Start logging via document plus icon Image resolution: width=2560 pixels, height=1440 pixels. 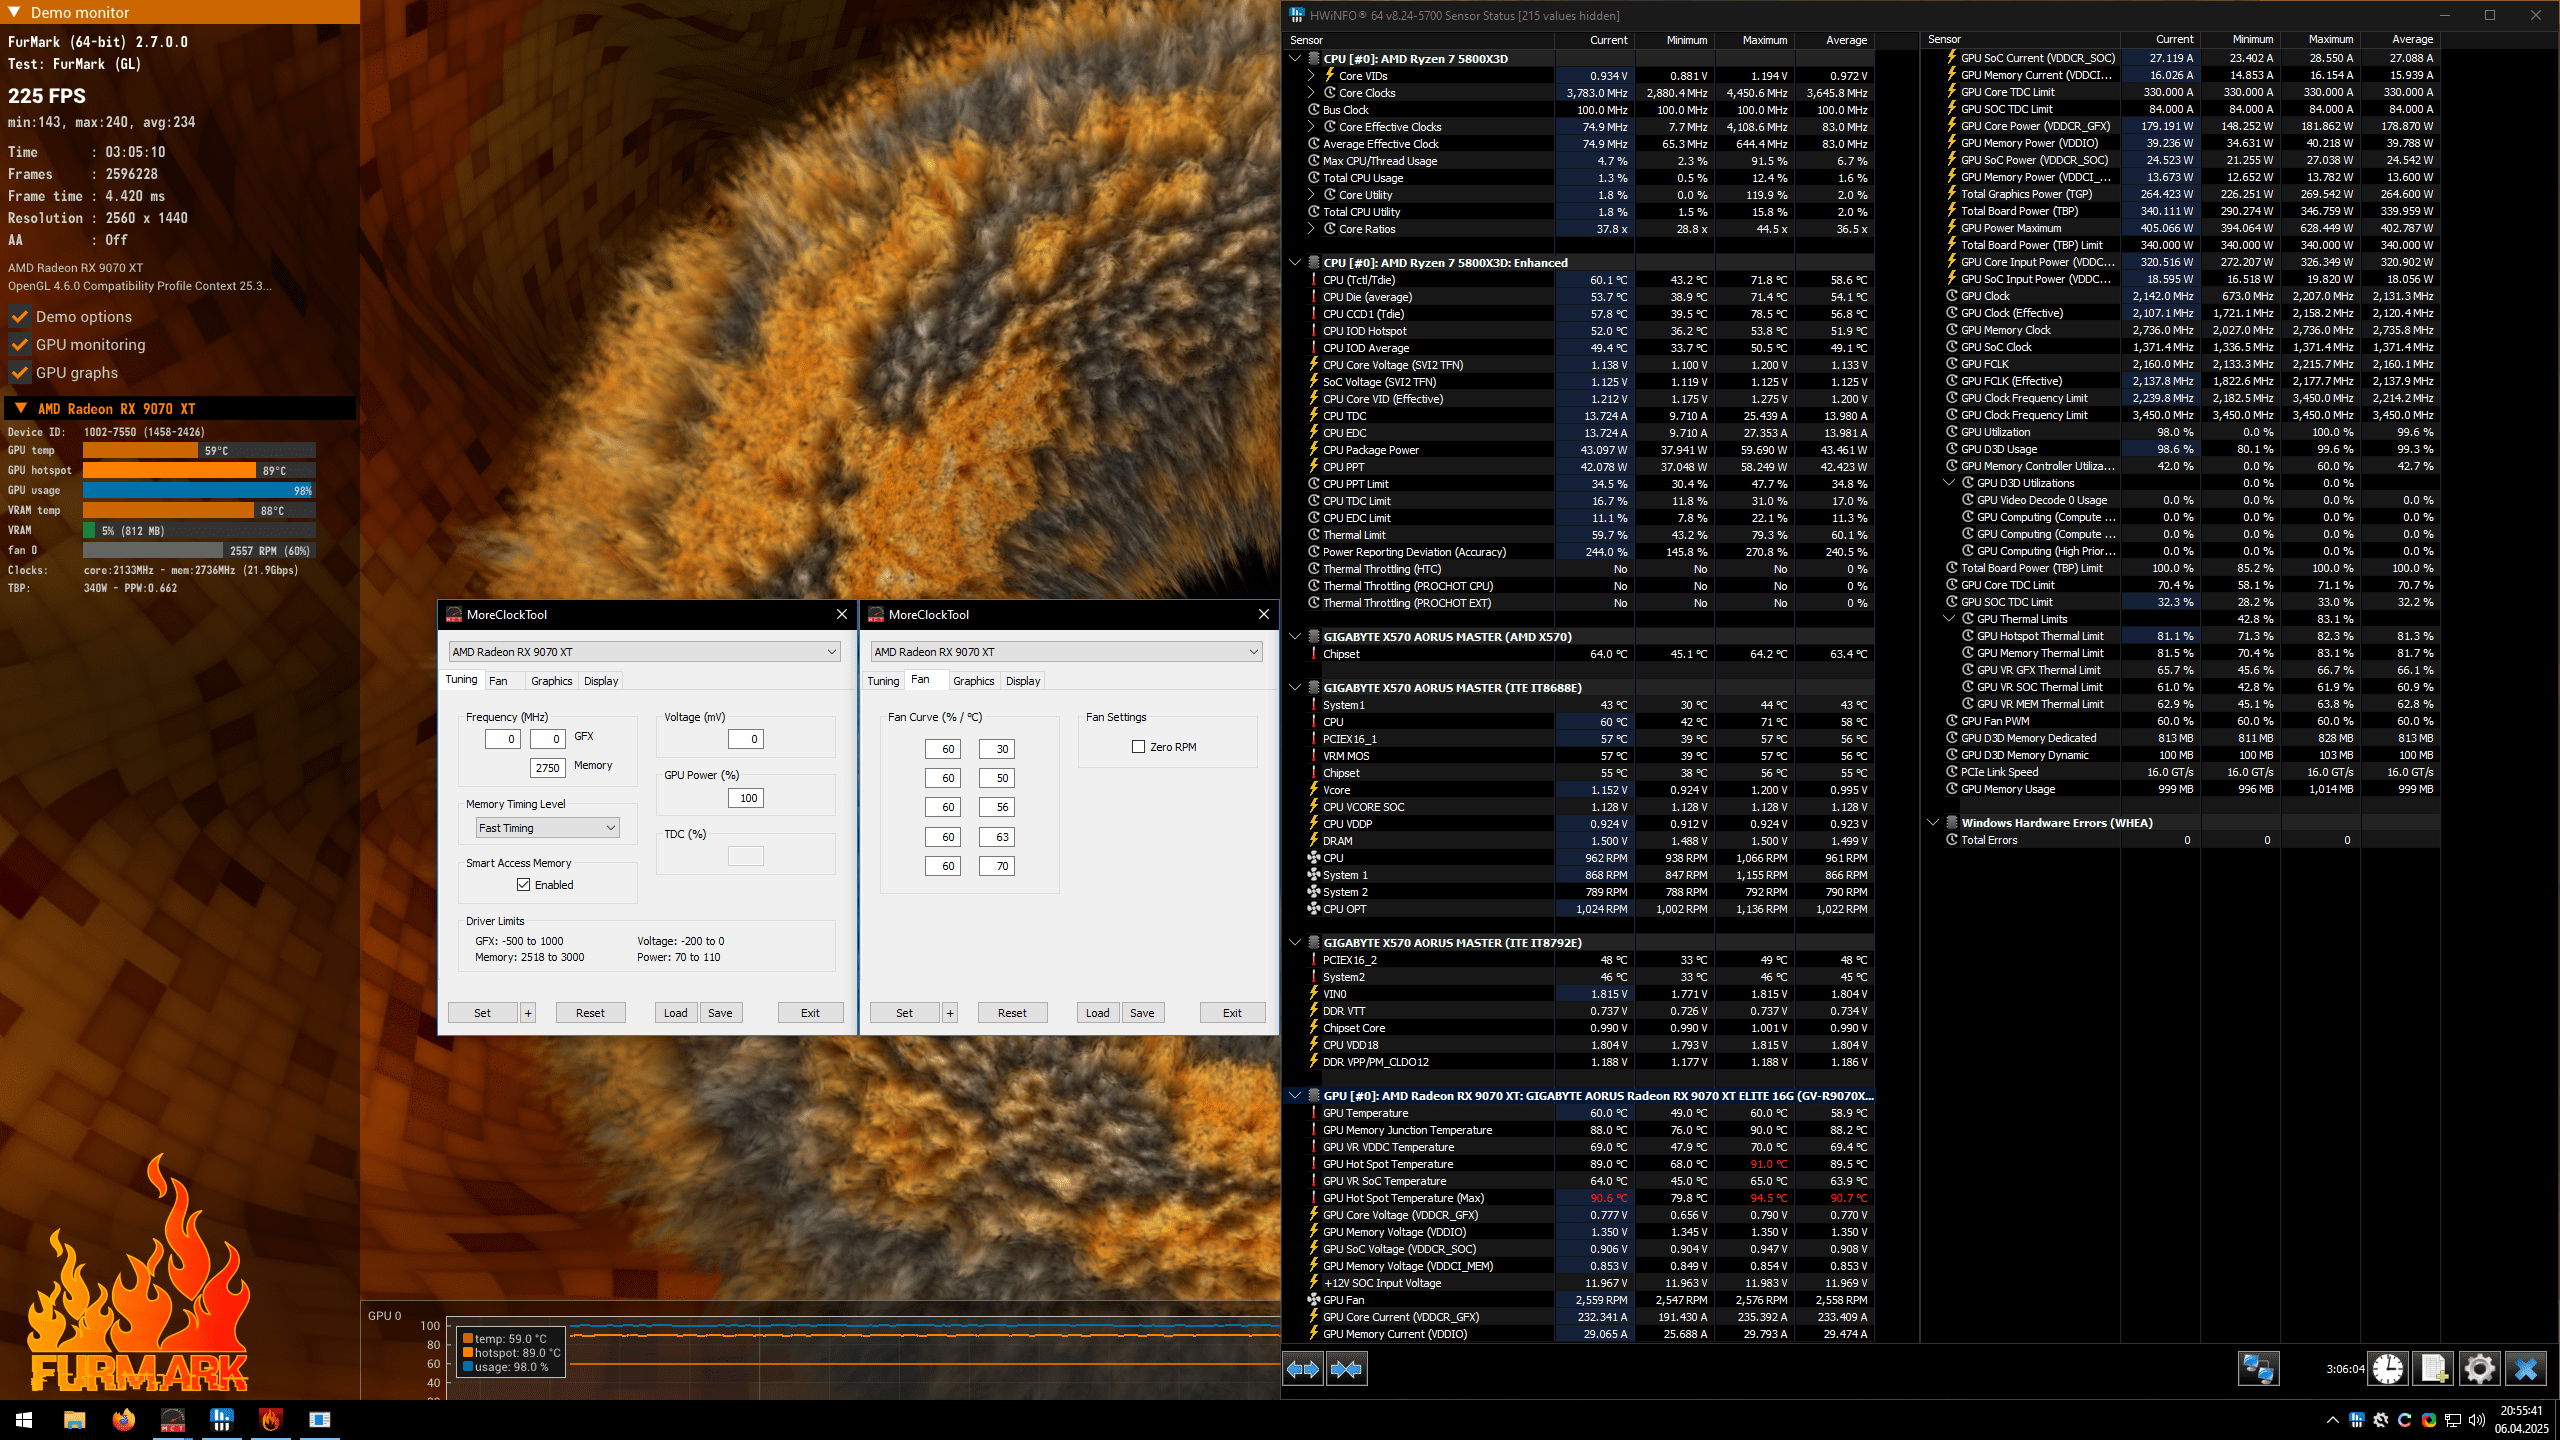pos(2433,1369)
